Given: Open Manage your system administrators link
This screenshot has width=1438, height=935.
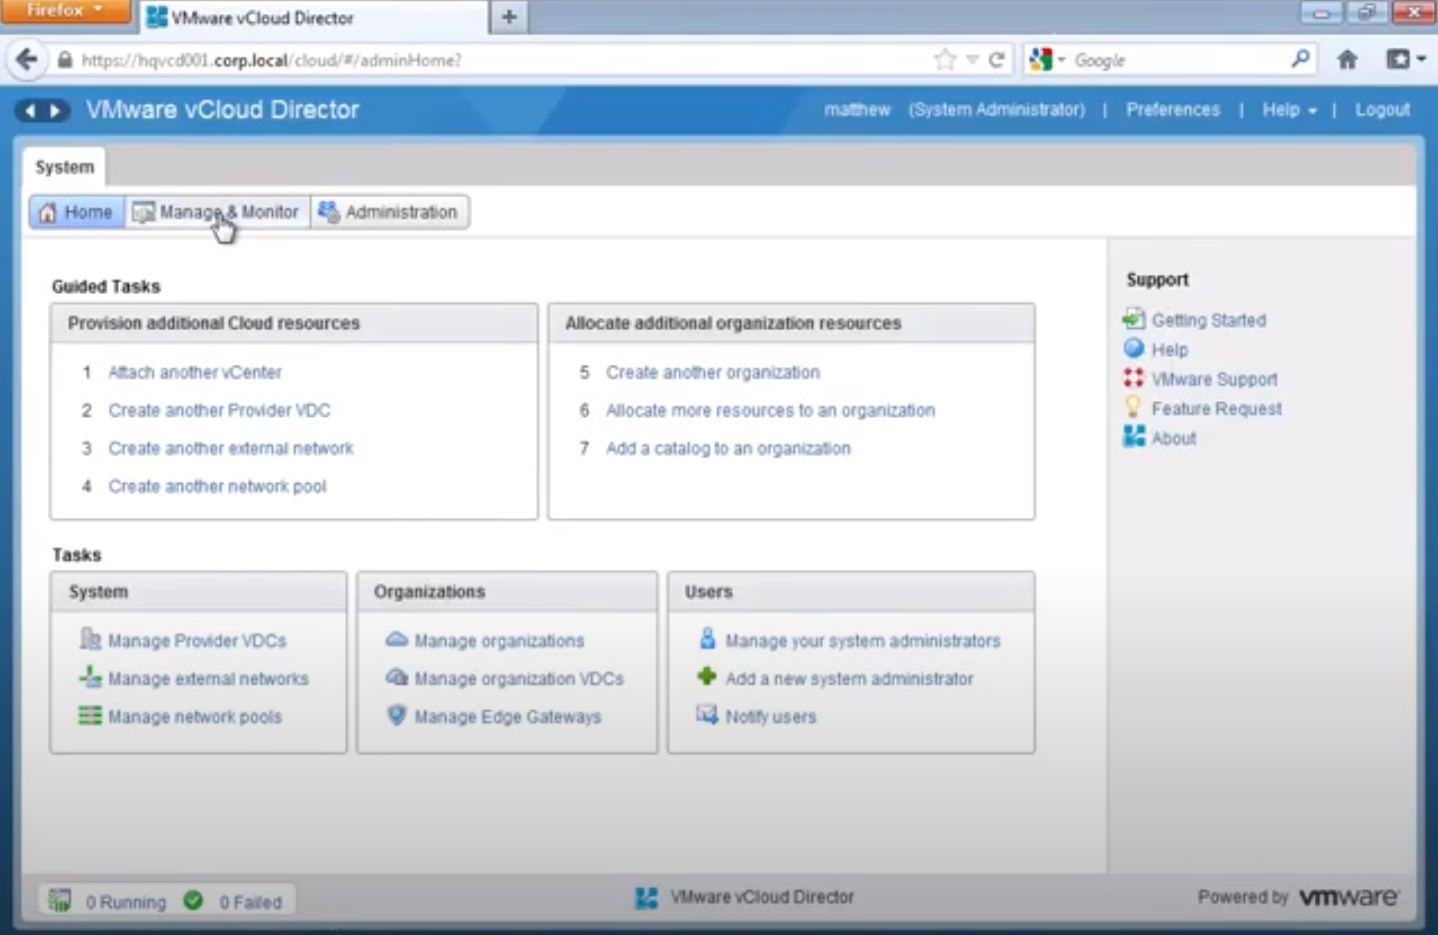Looking at the screenshot, I should (862, 641).
